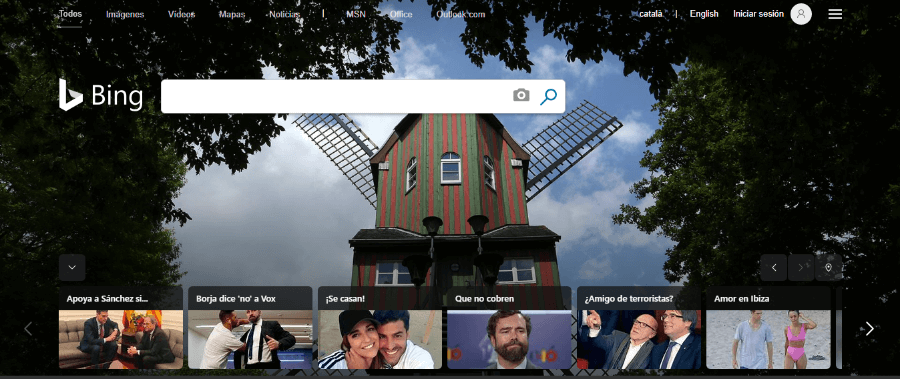Viewport: 900px width, 379px height.
Task: Switch language to English
Action: (704, 14)
